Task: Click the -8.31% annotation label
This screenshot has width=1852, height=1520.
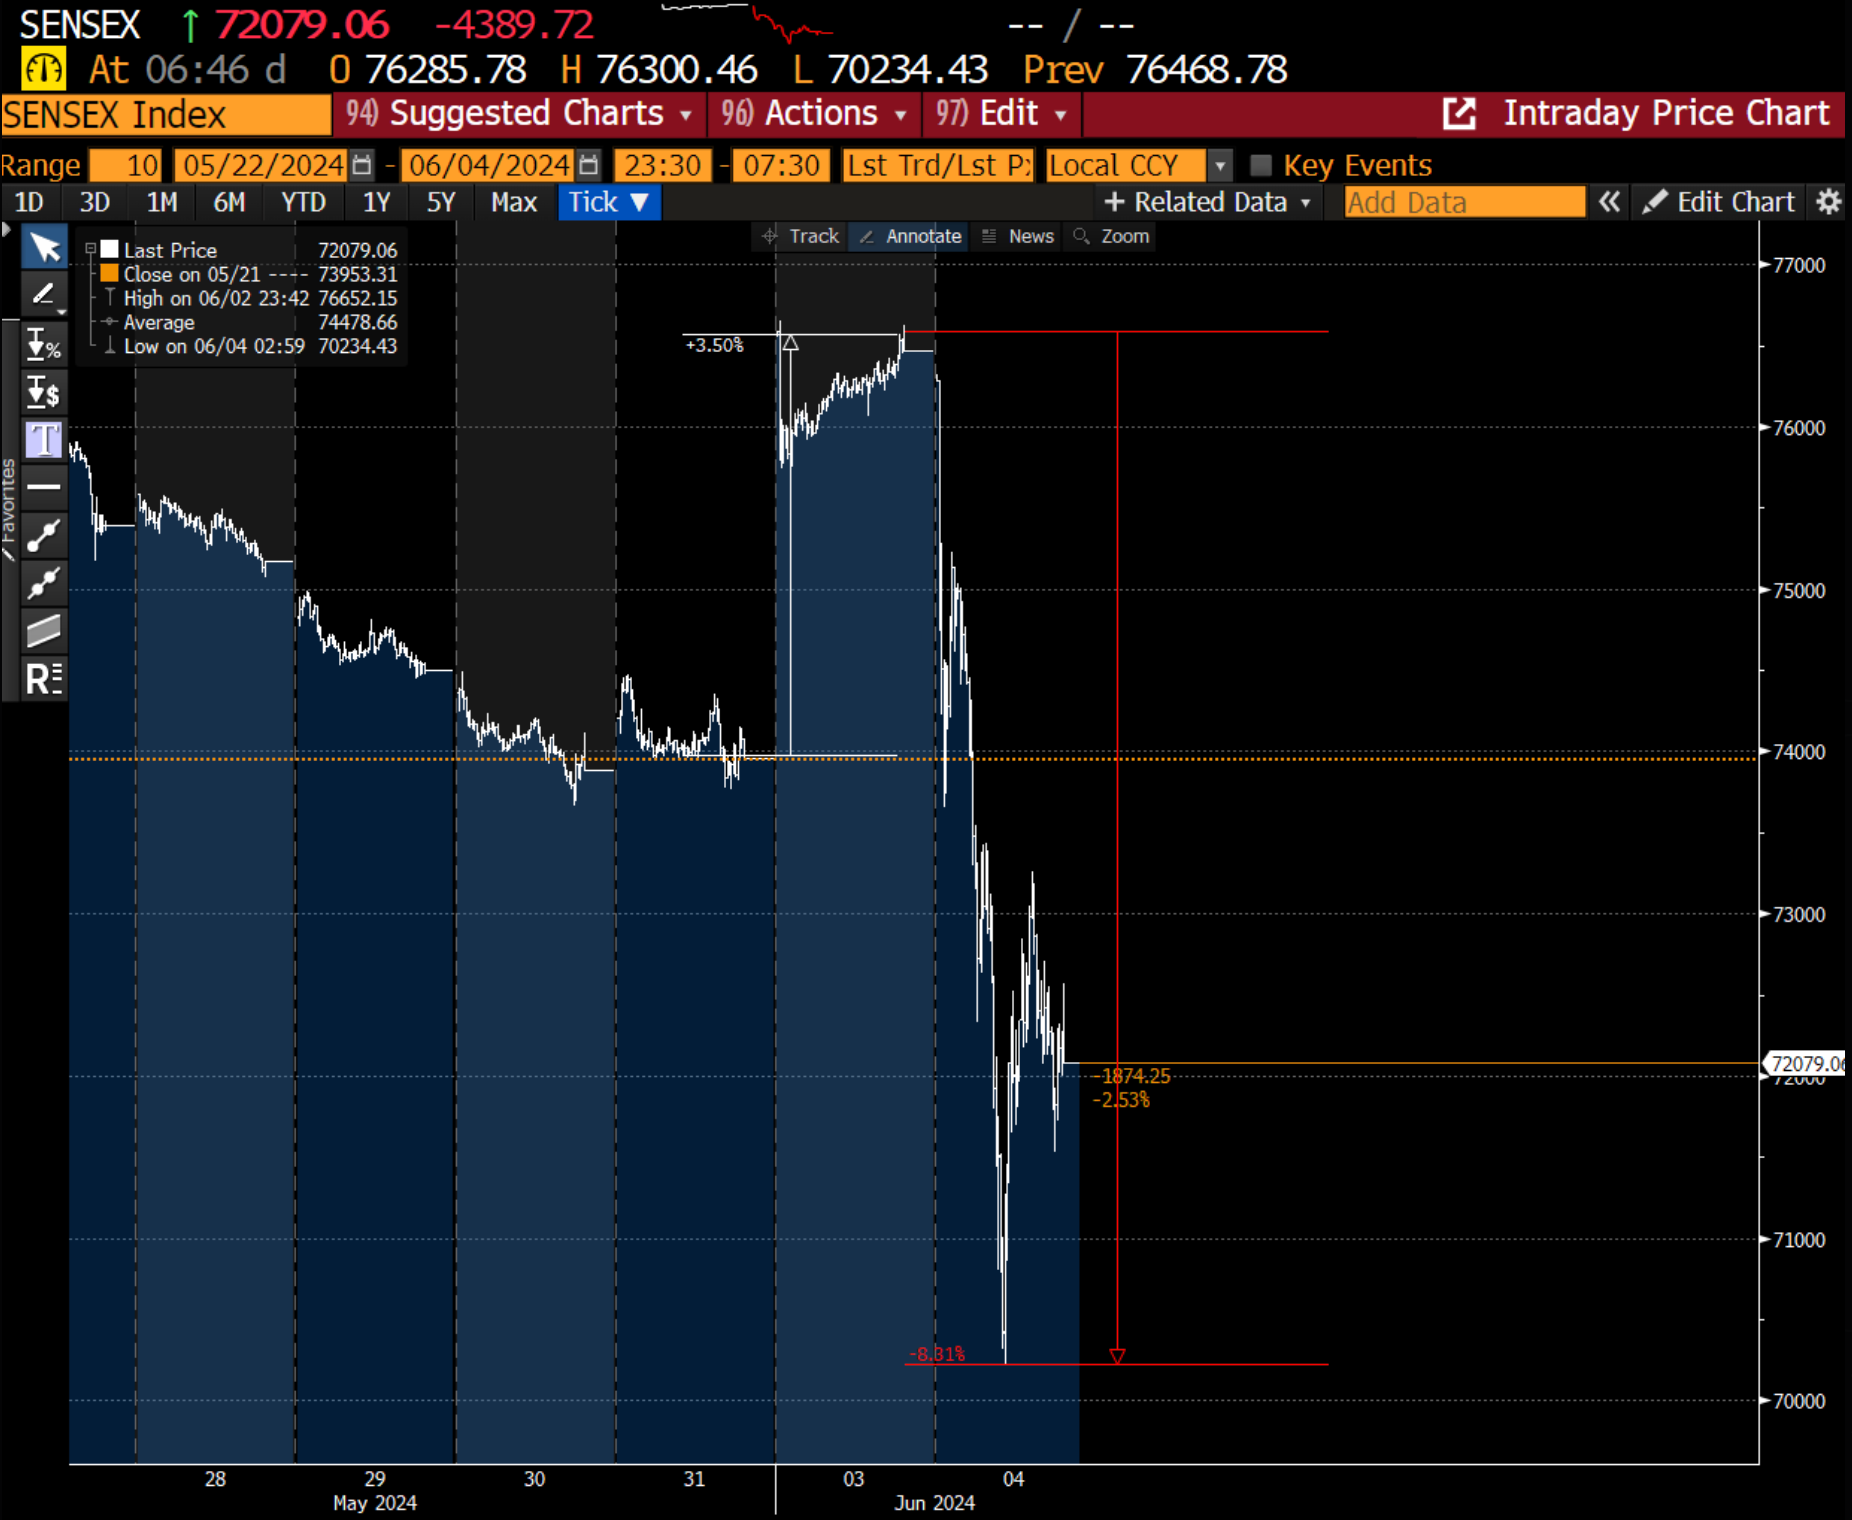Action: (937, 1354)
